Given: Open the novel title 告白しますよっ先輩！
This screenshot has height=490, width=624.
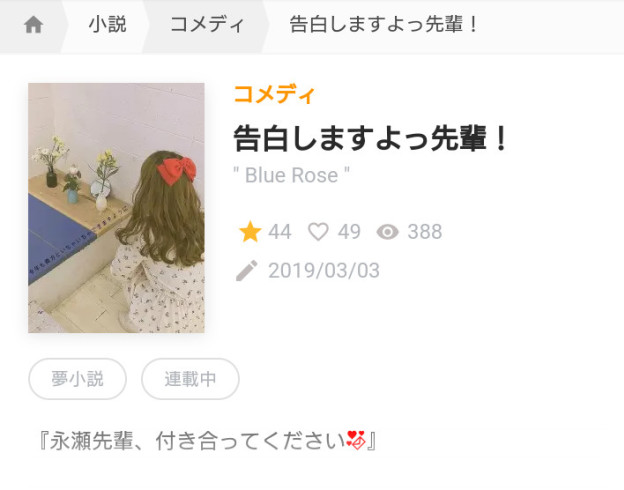Looking at the screenshot, I should point(371,138).
